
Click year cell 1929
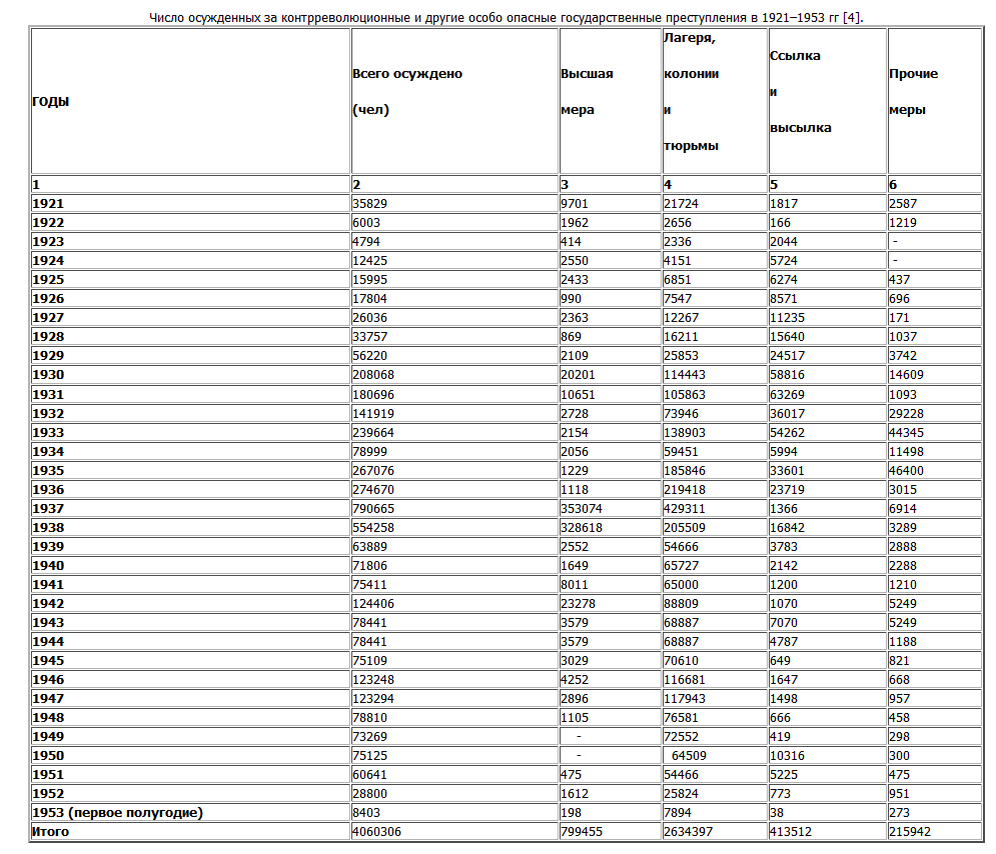pyautogui.click(x=191, y=356)
